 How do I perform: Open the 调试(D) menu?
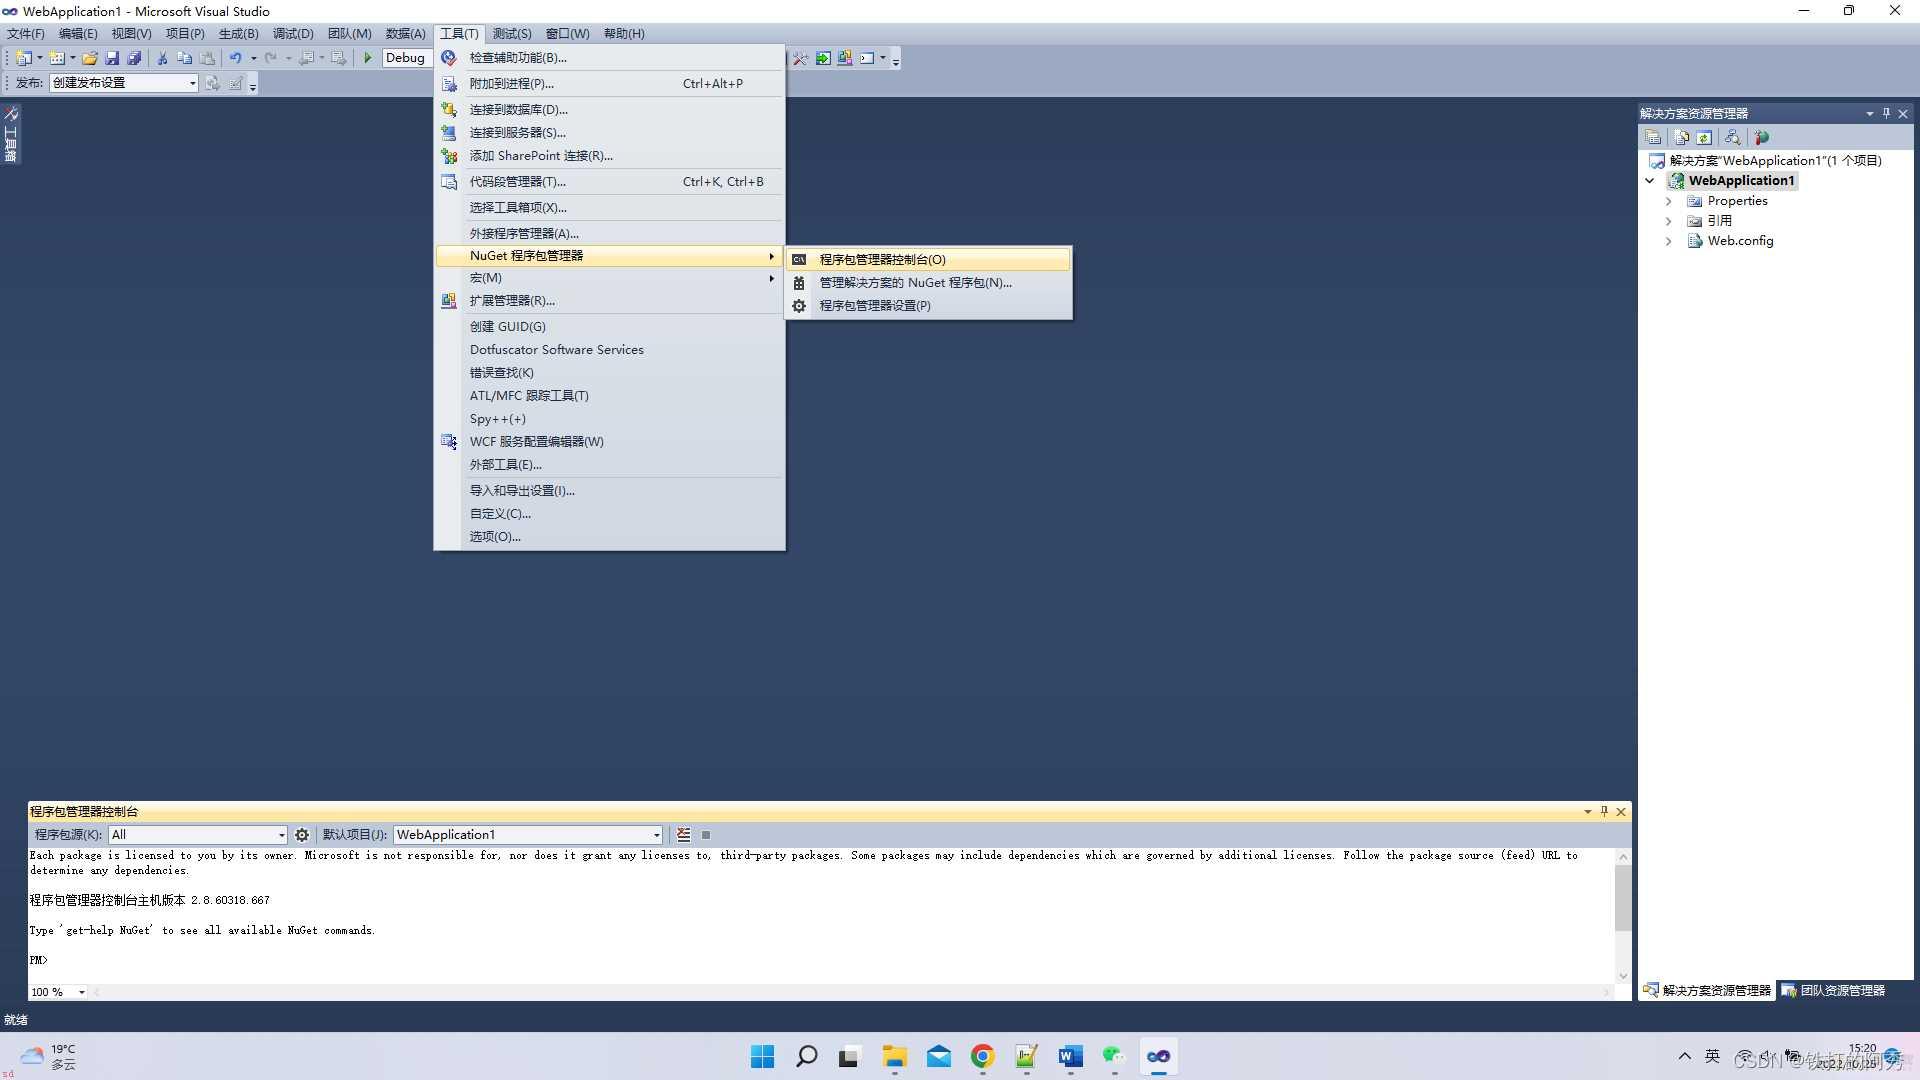(x=293, y=34)
